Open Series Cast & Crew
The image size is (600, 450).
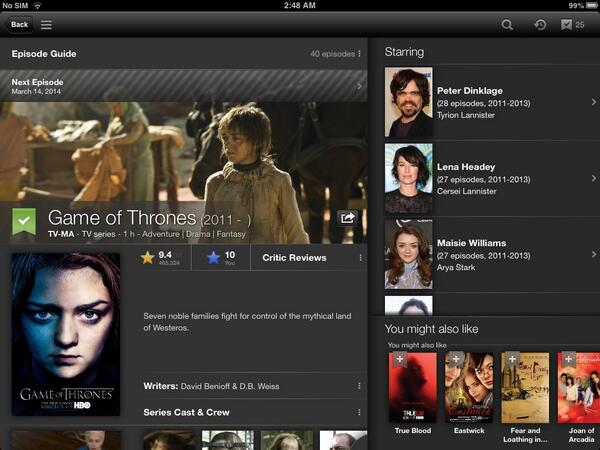point(186,412)
